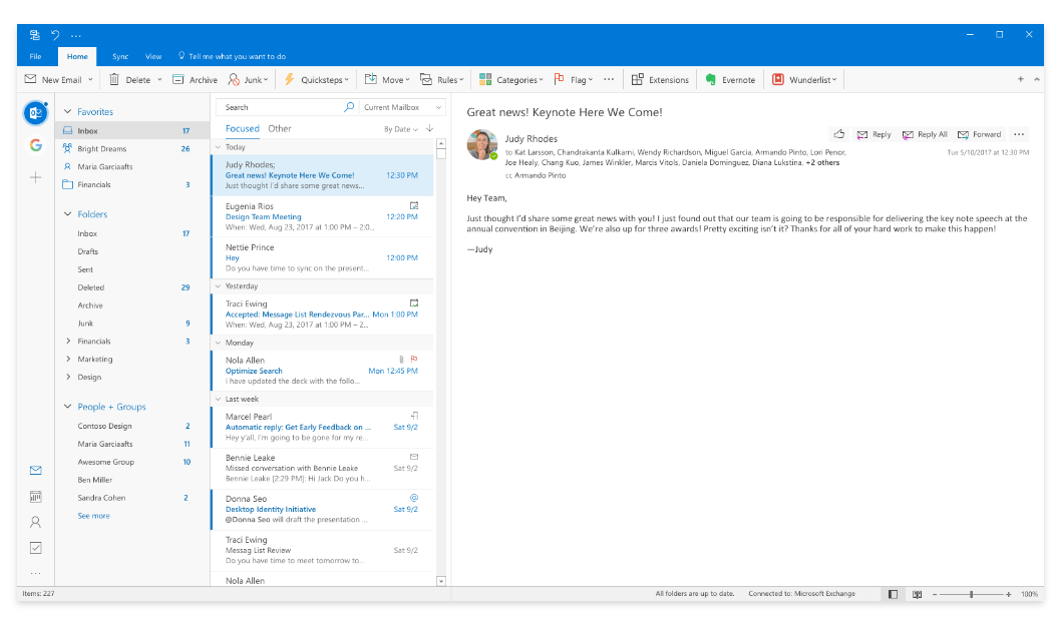This screenshot has width=1064, height=620.
Task: Adjust the zoom slider in the status bar
Action: coord(971,593)
